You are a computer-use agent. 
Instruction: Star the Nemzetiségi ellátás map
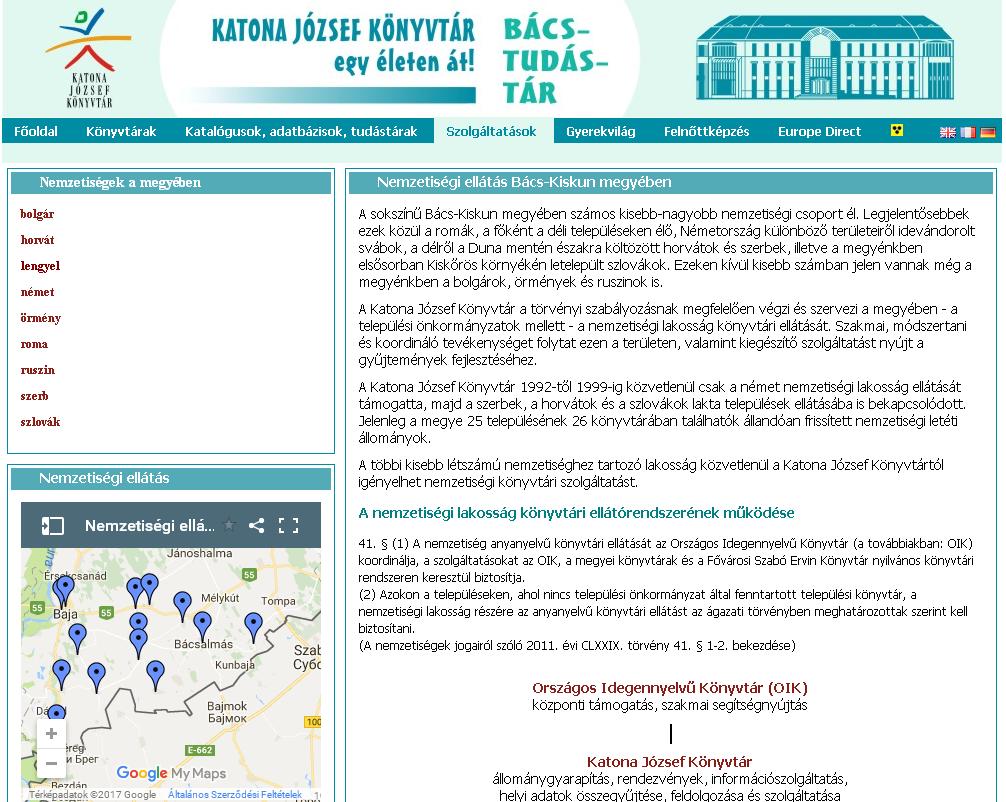(229, 525)
